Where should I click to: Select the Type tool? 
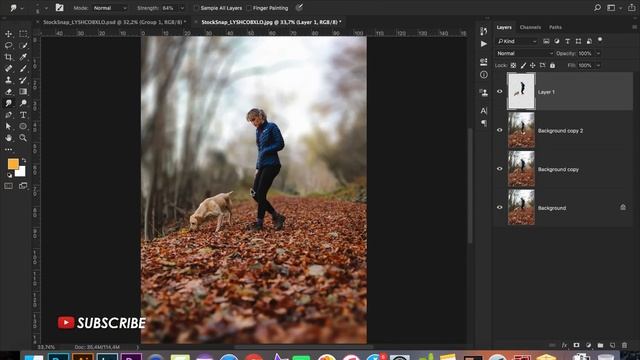point(23,115)
